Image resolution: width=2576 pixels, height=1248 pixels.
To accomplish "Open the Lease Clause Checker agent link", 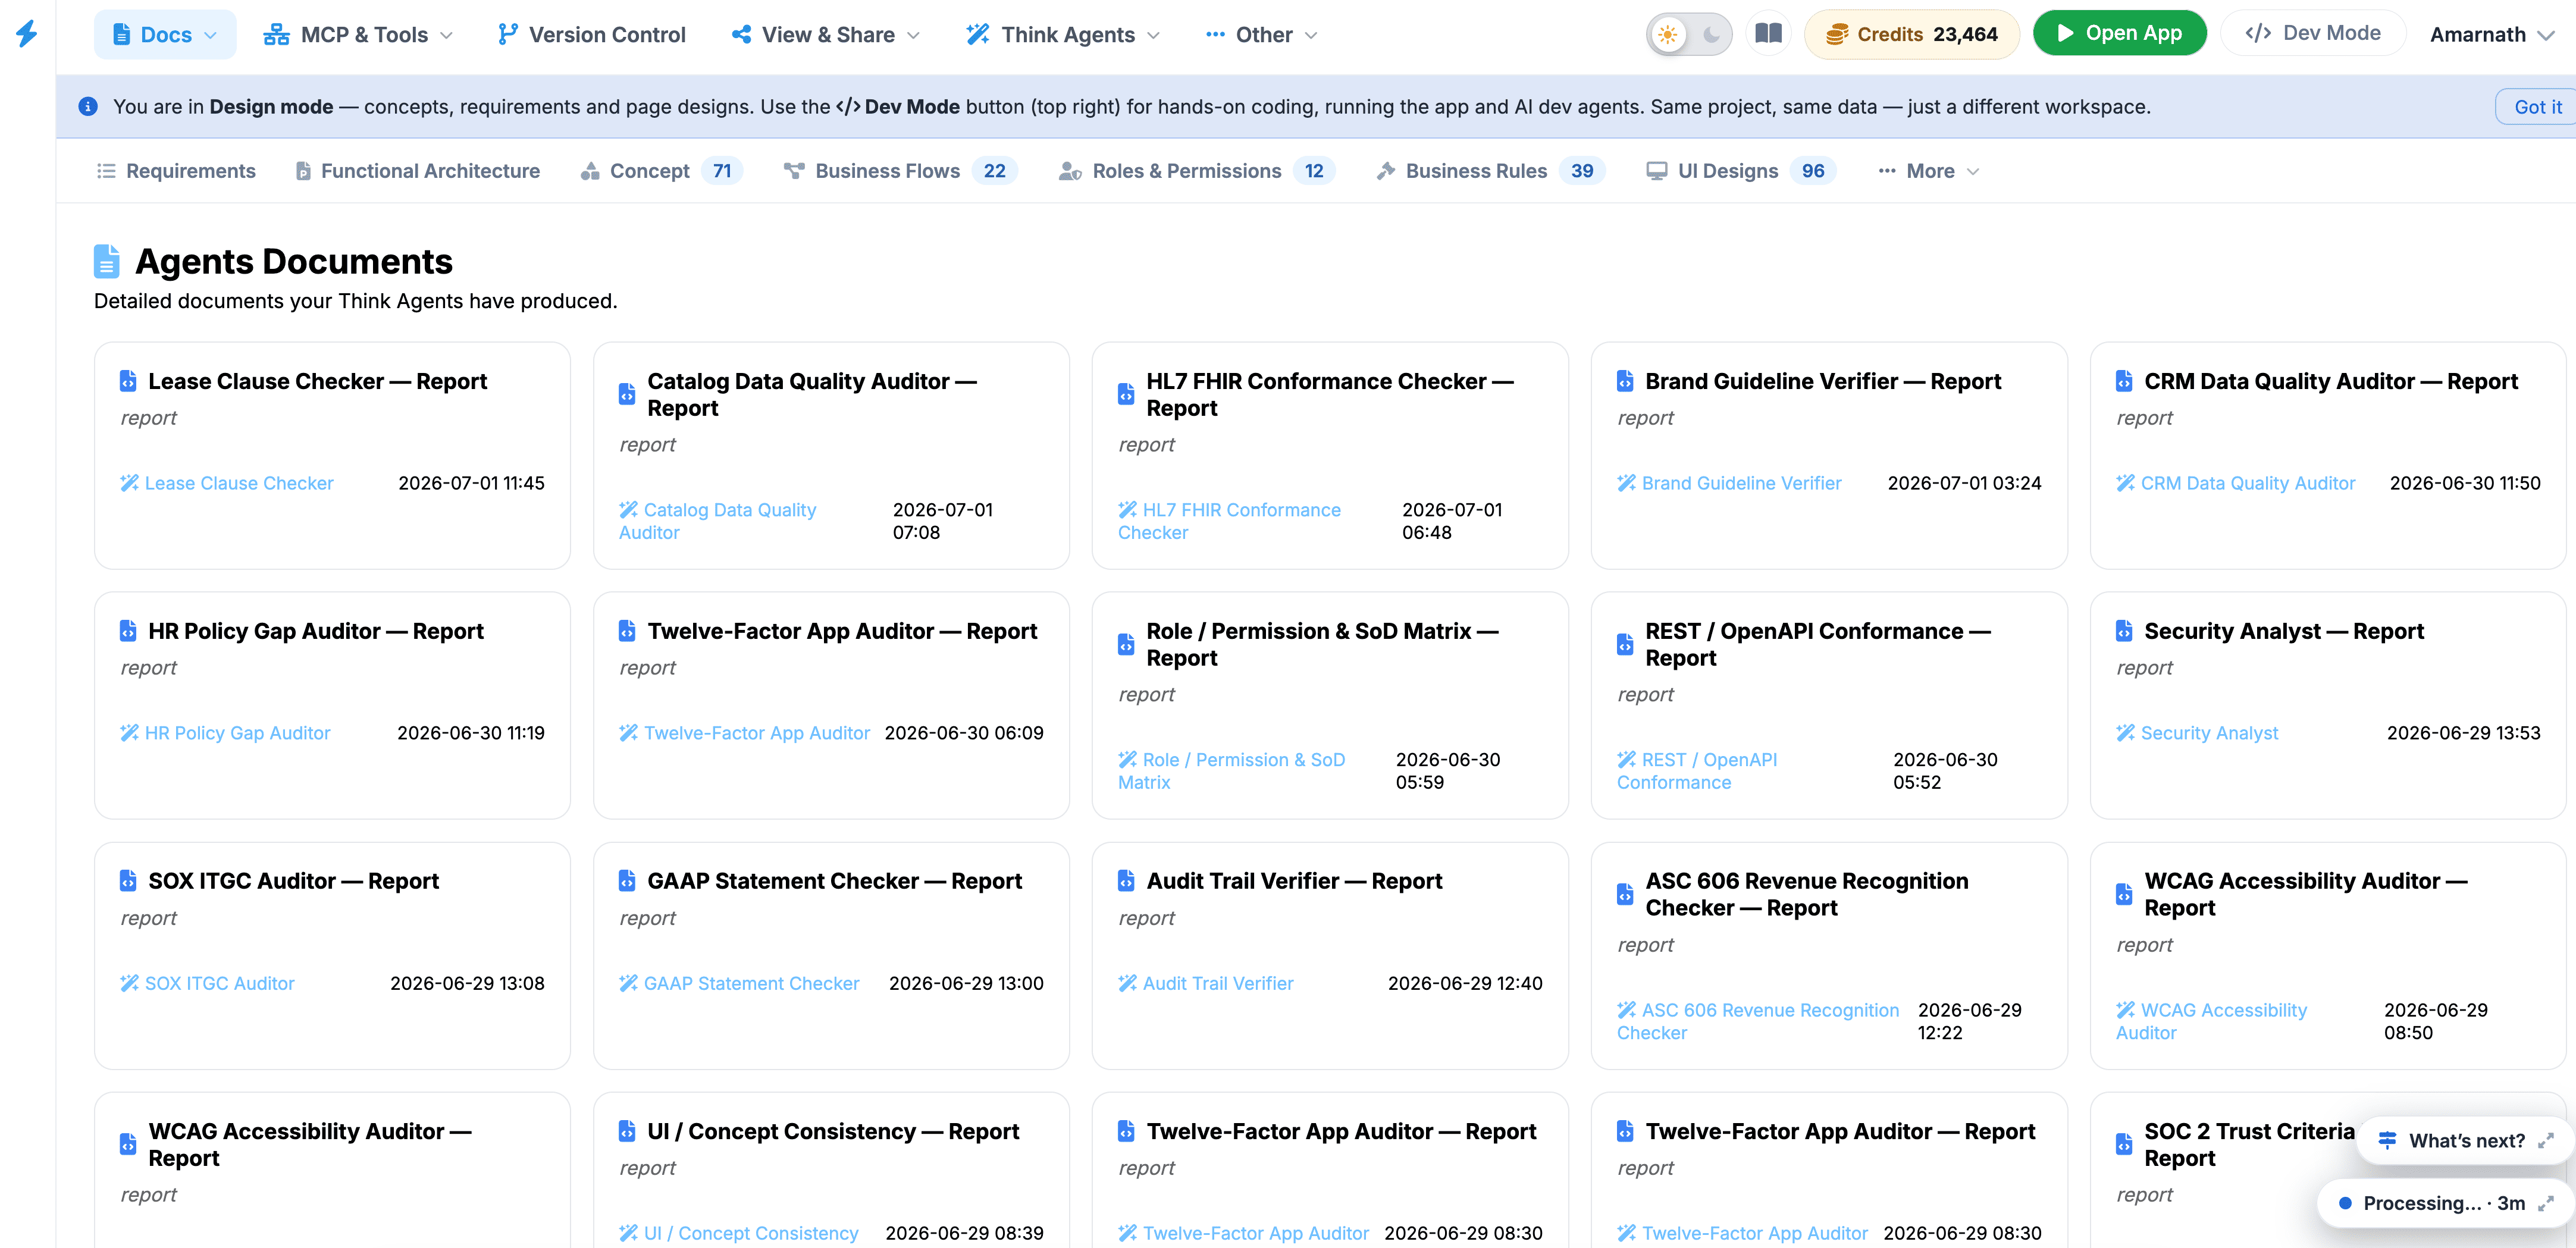I will tap(239, 483).
